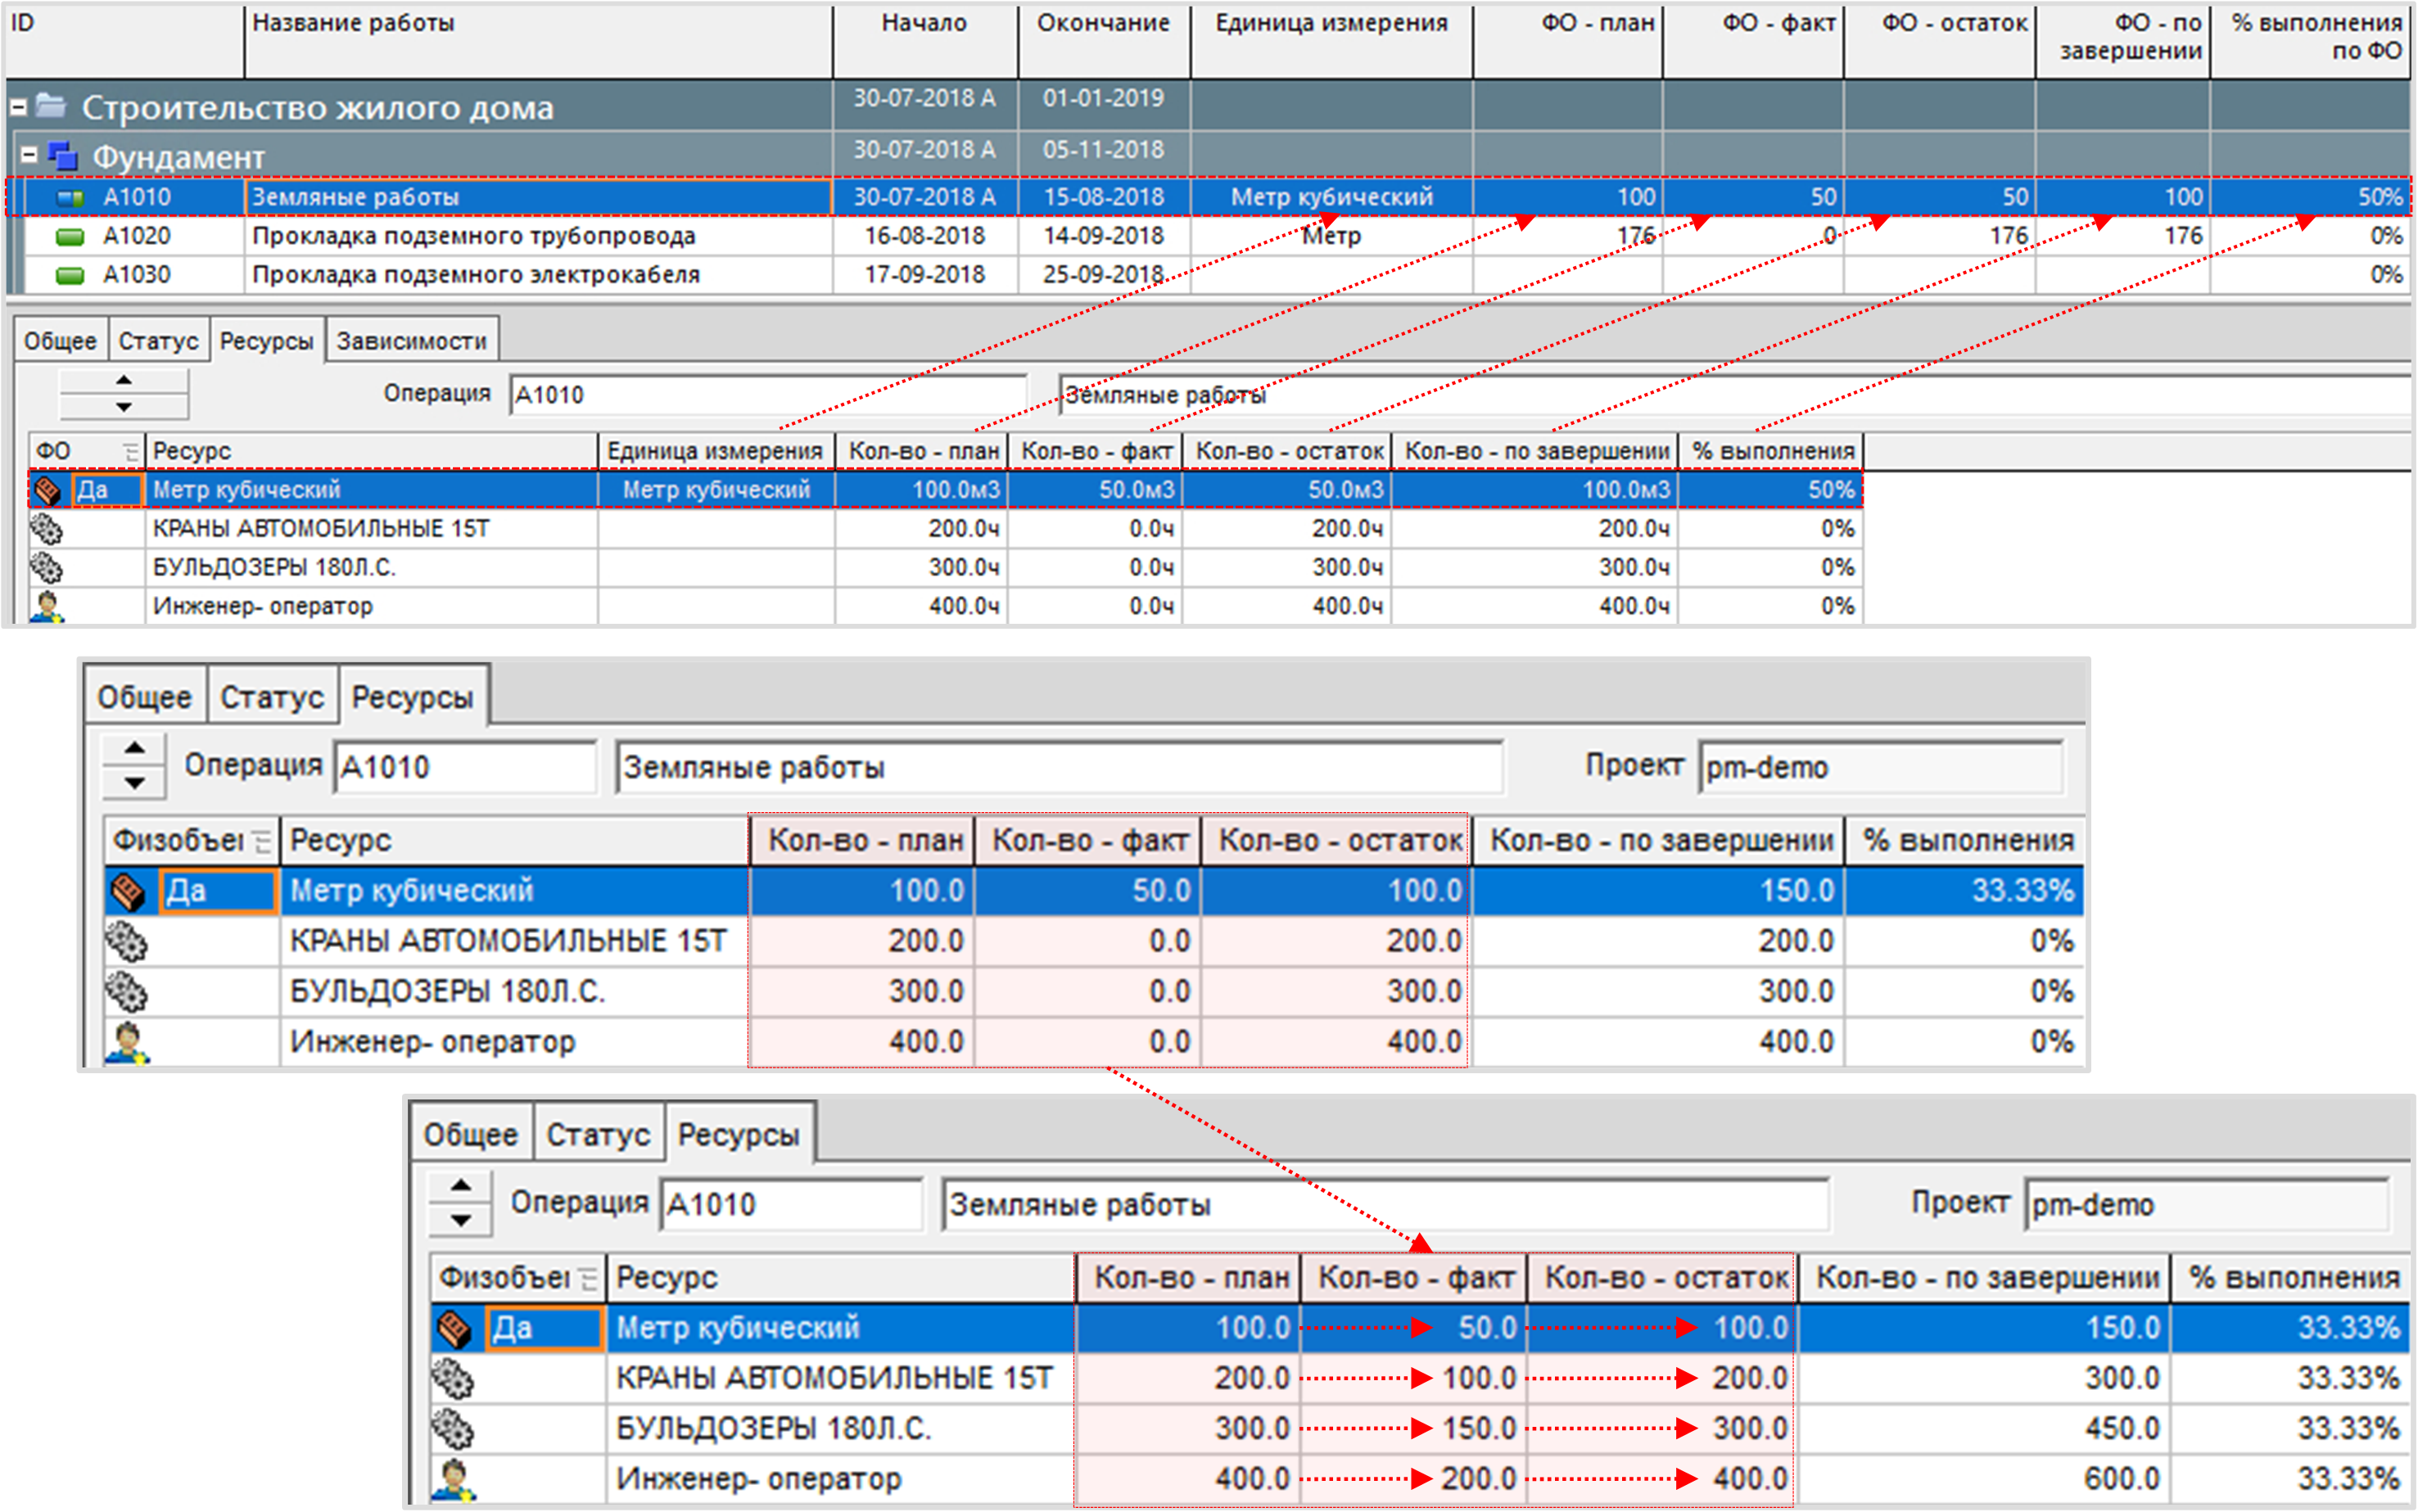Click the green activity icon of A1020
This screenshot has height=1512, width=2418.
70,237
